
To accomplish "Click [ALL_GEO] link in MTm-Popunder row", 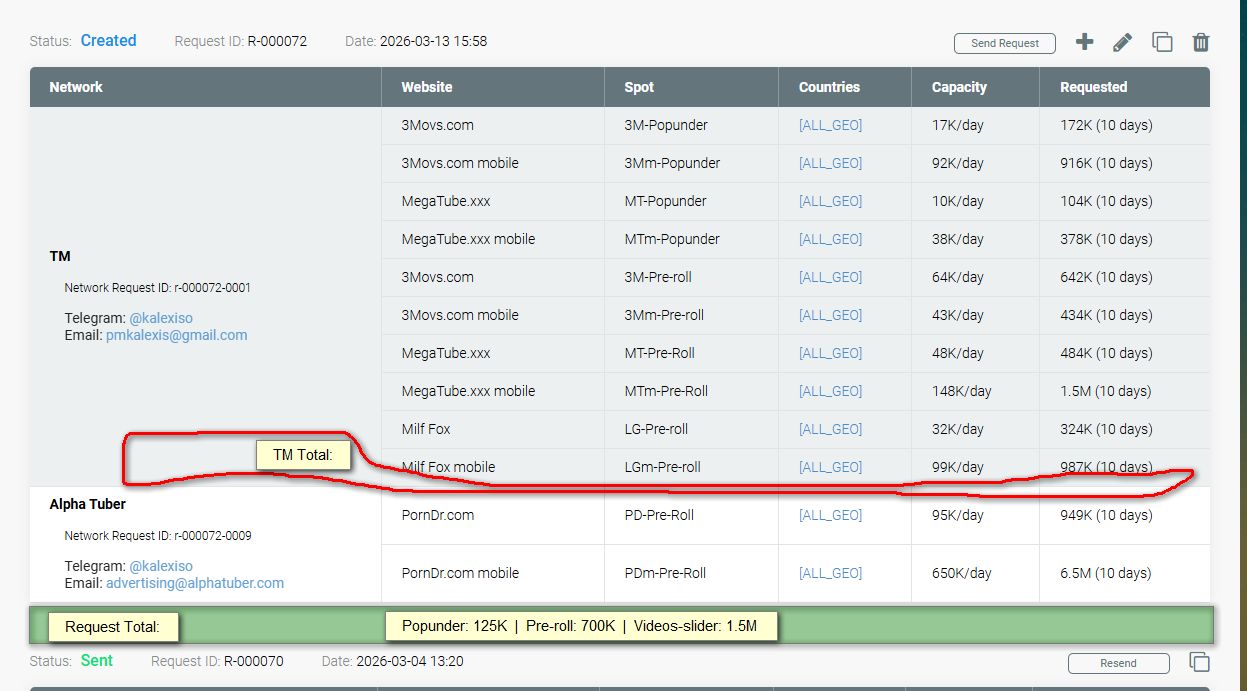I will (x=830, y=239).
